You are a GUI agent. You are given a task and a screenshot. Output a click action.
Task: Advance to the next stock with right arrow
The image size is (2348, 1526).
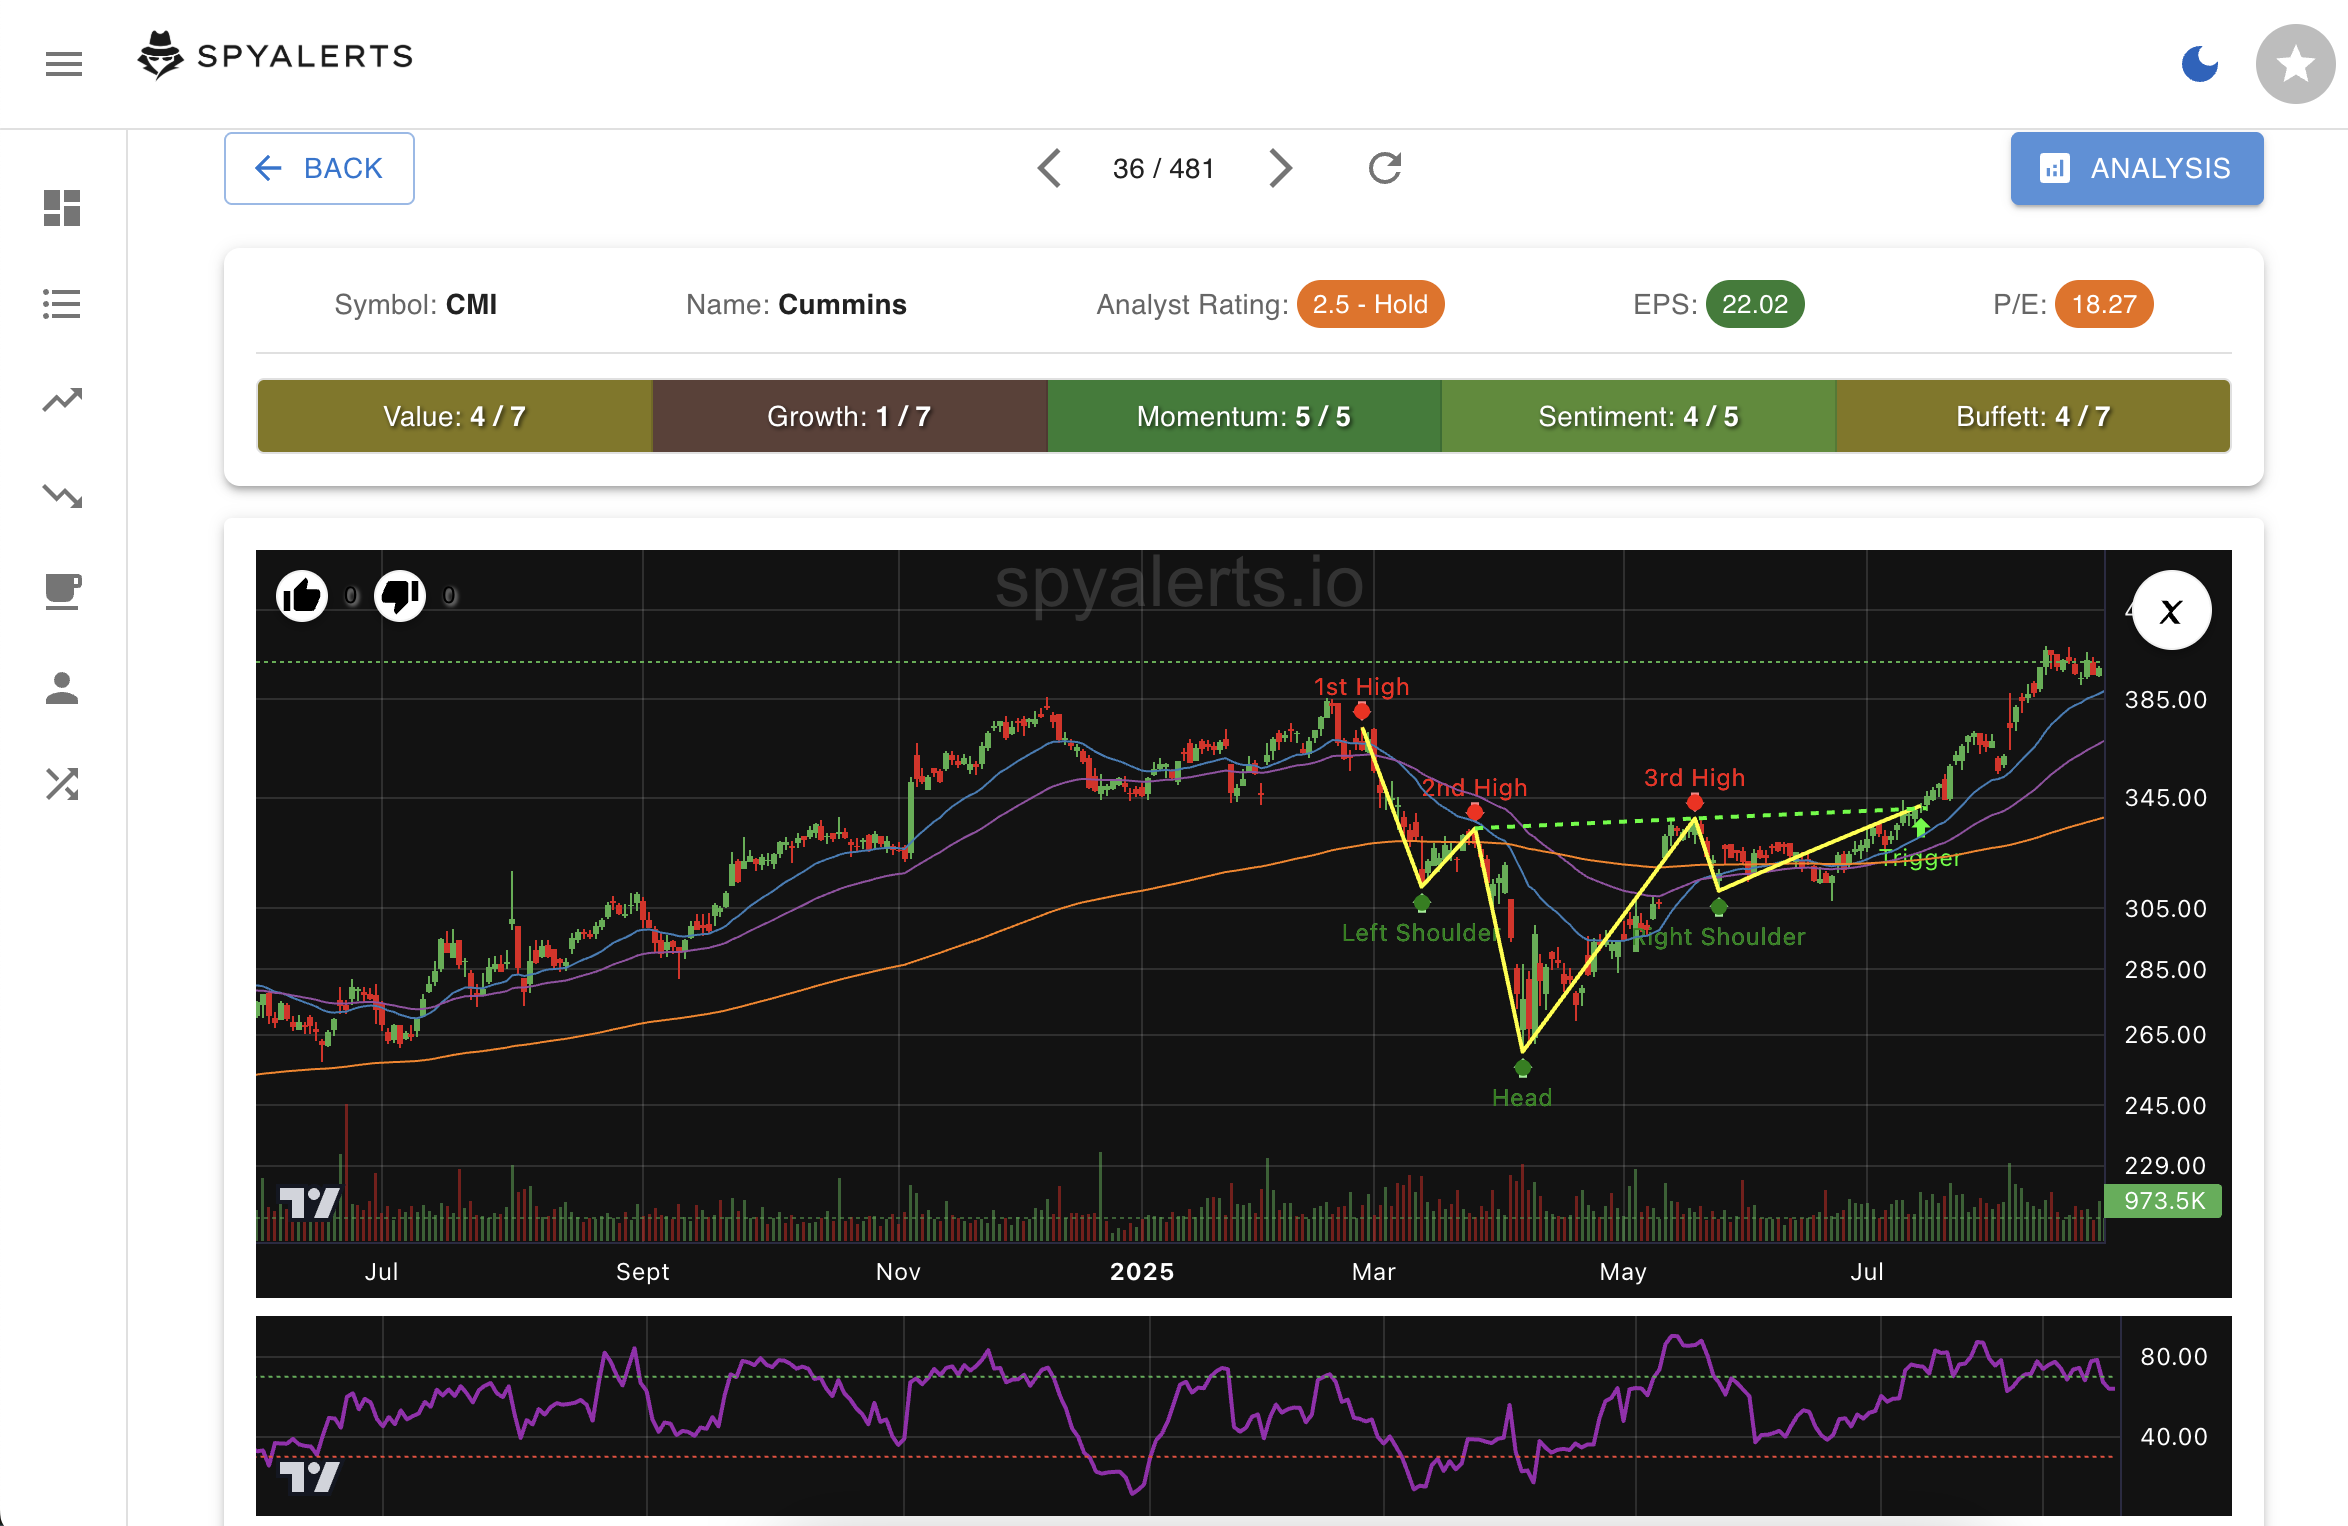pyautogui.click(x=1281, y=168)
